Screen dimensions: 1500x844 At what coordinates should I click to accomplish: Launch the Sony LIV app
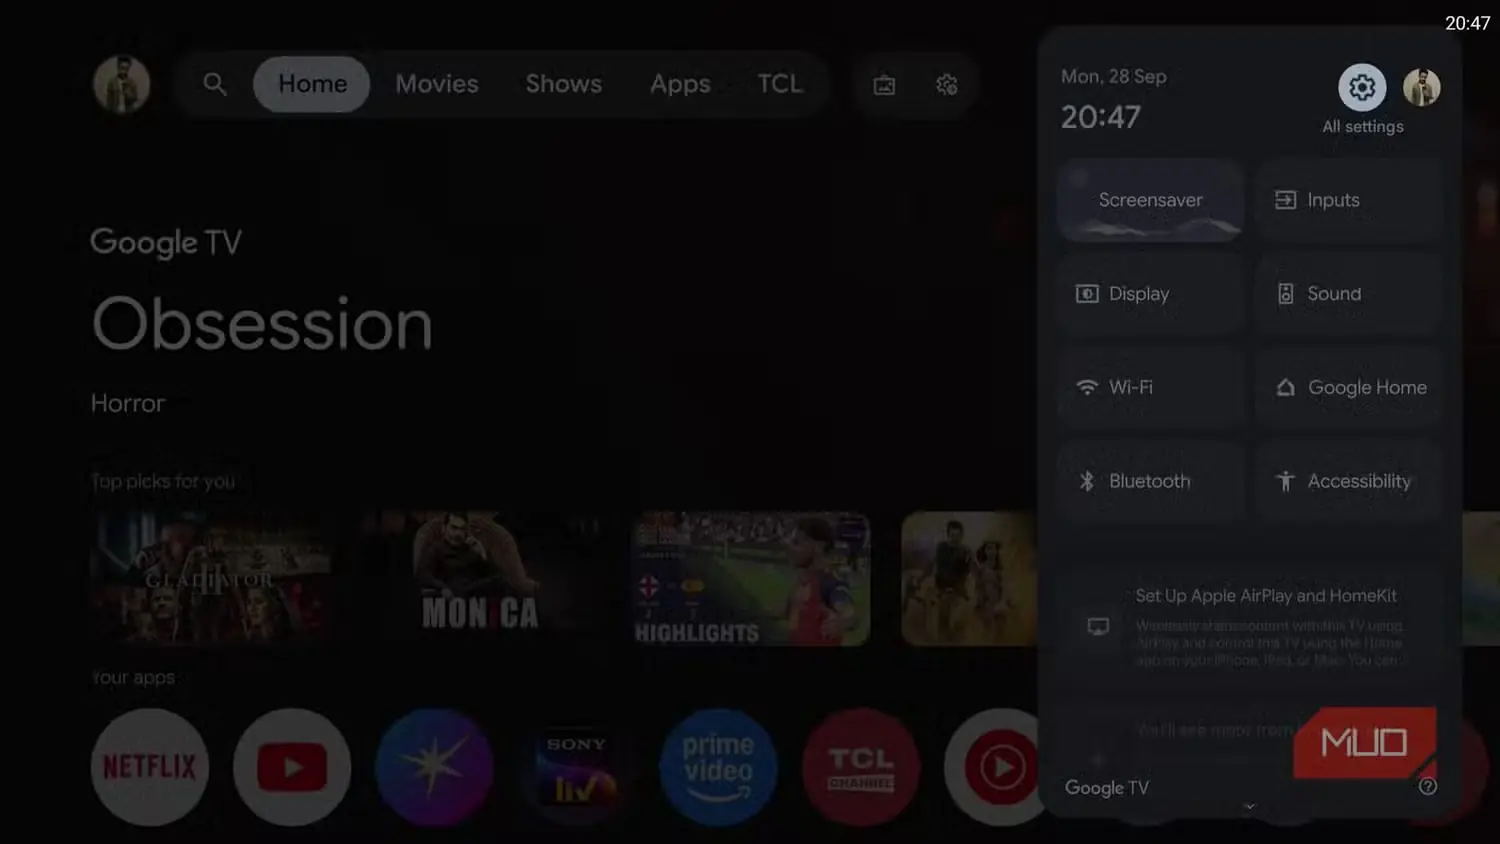pyautogui.click(x=576, y=767)
